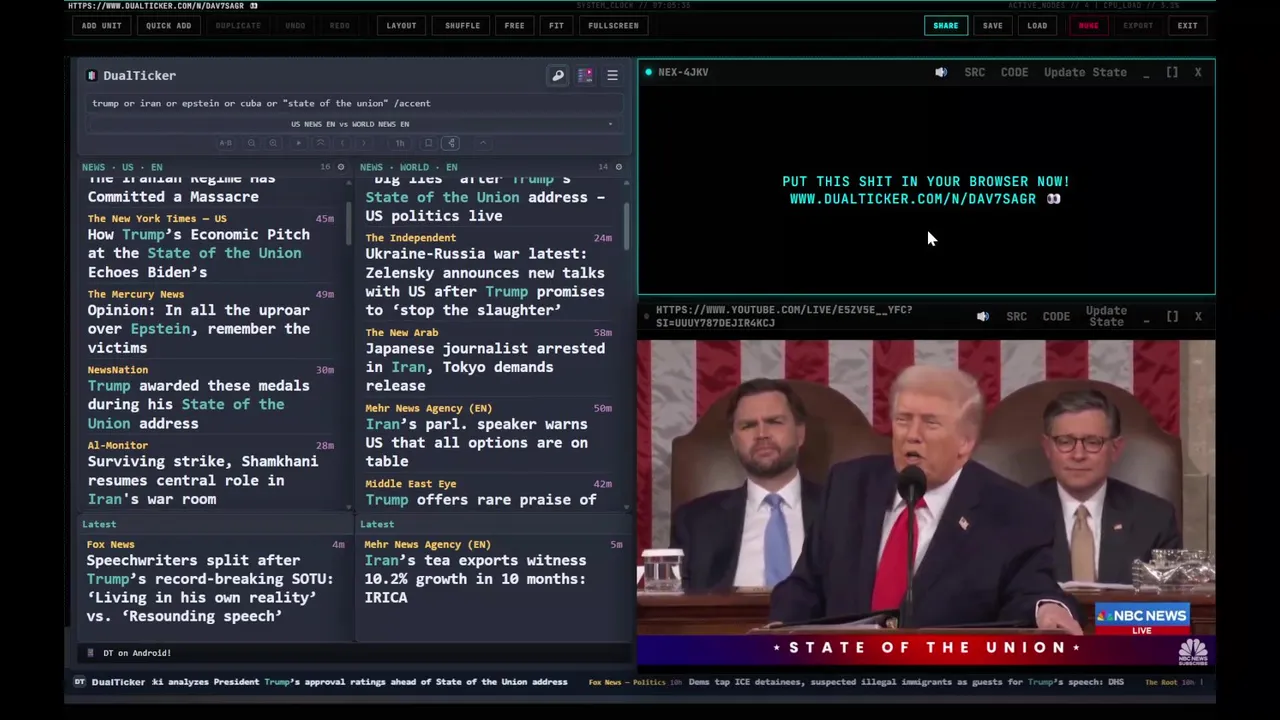
Task: Maximize the YouTube live unit with bracket icon
Action: (x=1172, y=316)
